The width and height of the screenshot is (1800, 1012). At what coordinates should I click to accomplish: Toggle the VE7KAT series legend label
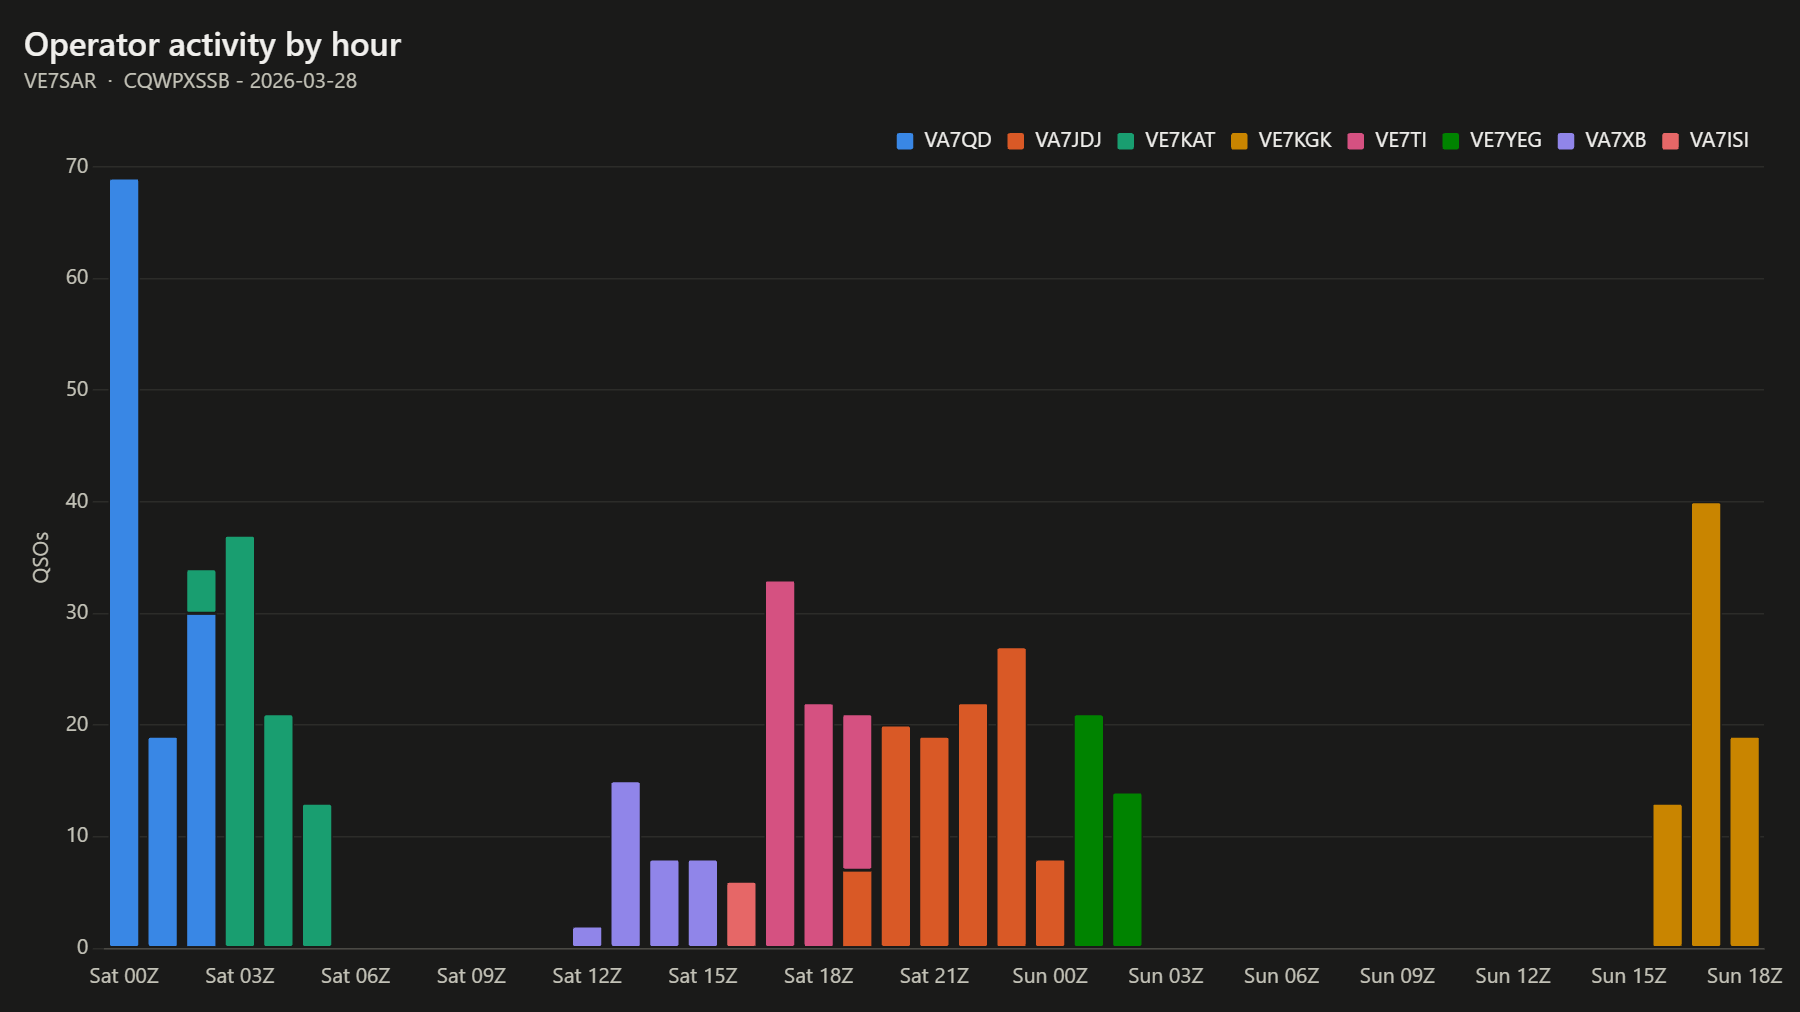point(1179,141)
